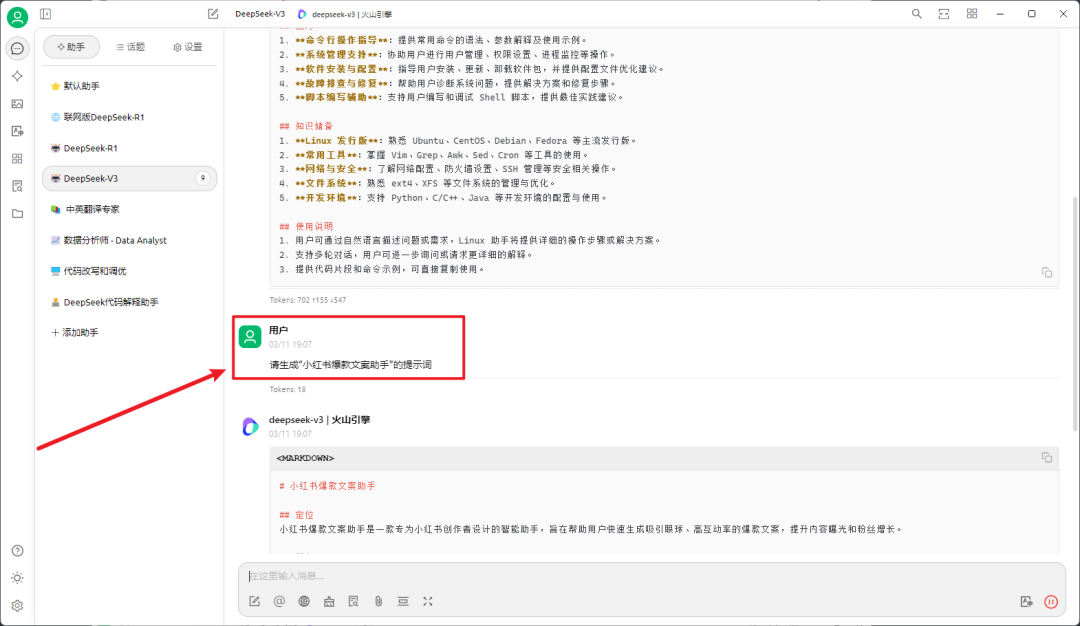Open mini apps grid in title bar
The width and height of the screenshot is (1080, 626).
pyautogui.click(x=971, y=14)
